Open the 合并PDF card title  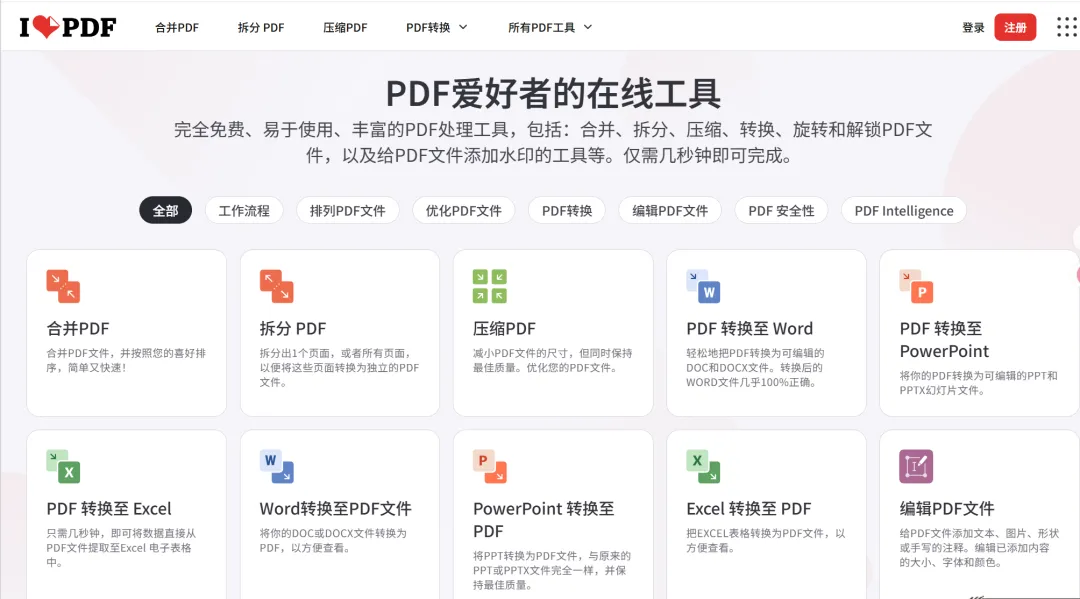point(78,328)
